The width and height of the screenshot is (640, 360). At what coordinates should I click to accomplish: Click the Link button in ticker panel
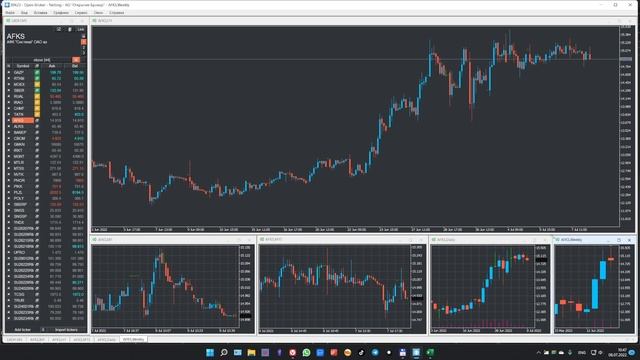click(x=80, y=29)
